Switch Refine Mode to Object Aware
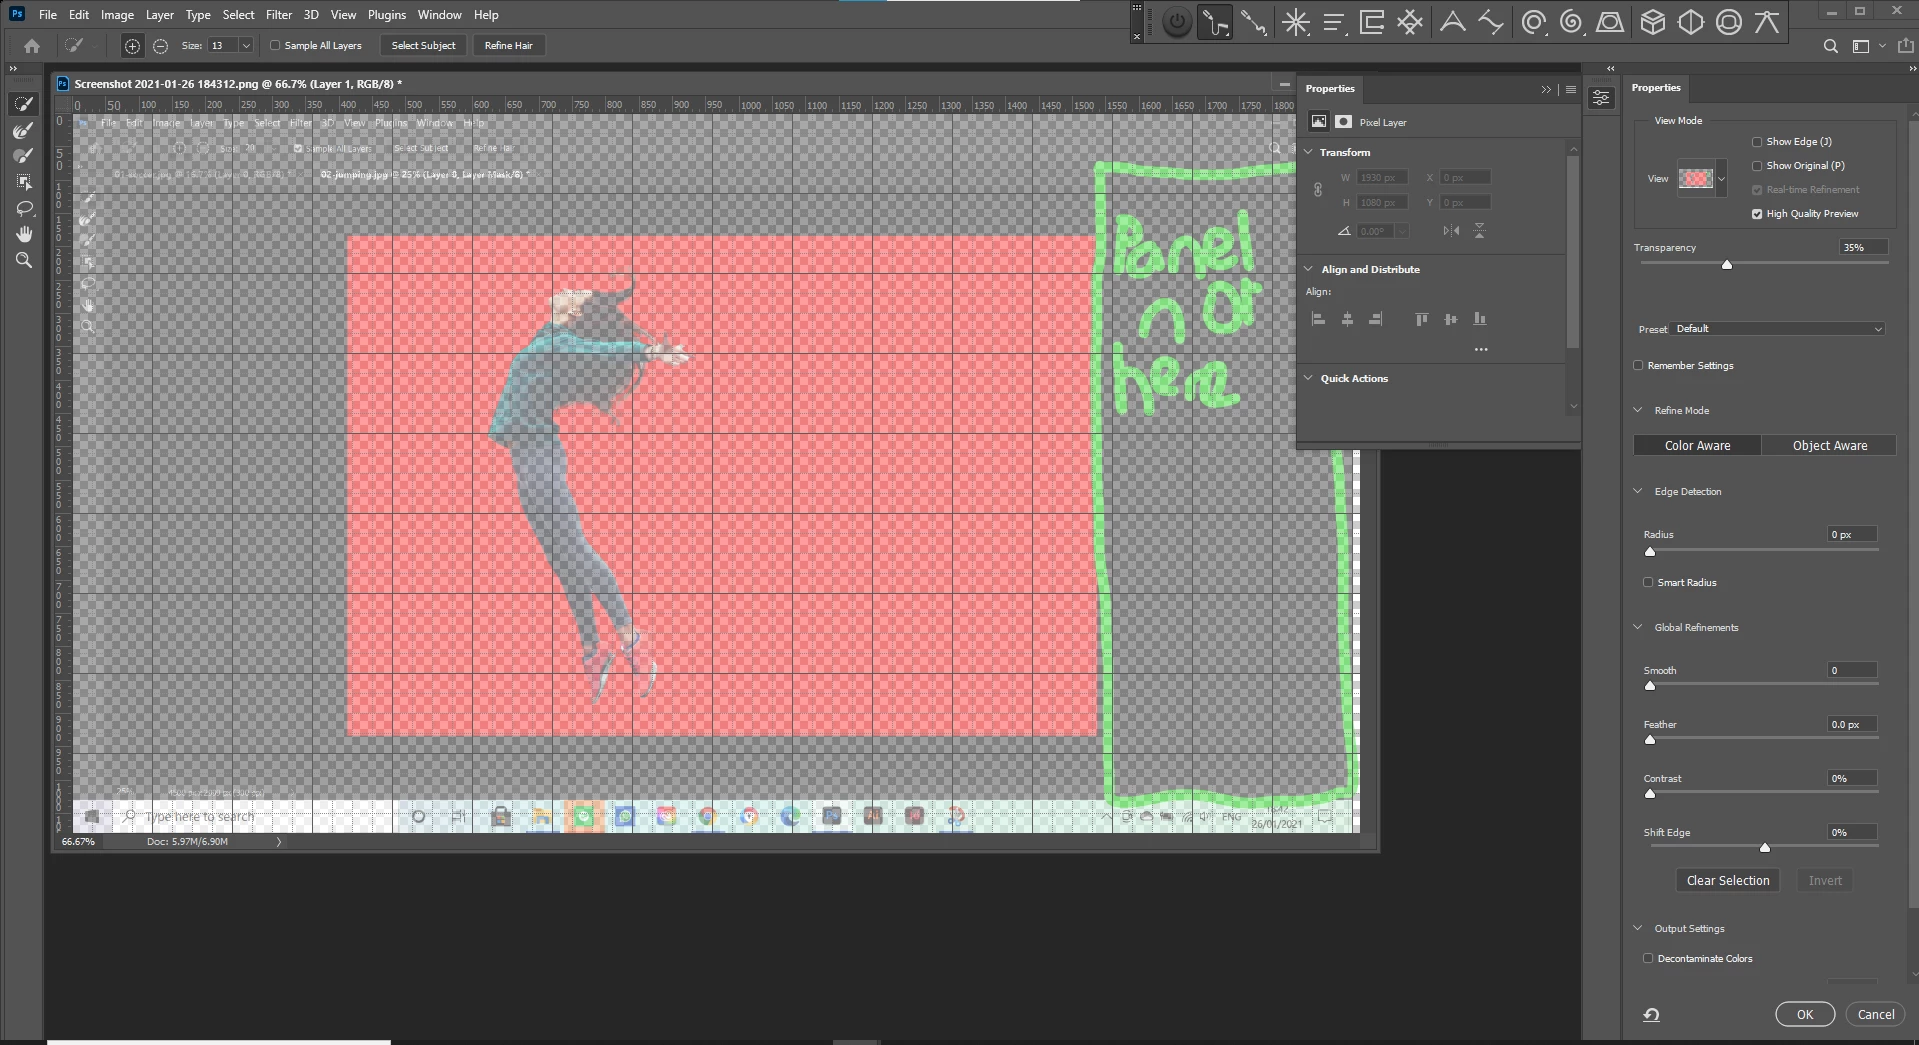 [x=1829, y=446]
